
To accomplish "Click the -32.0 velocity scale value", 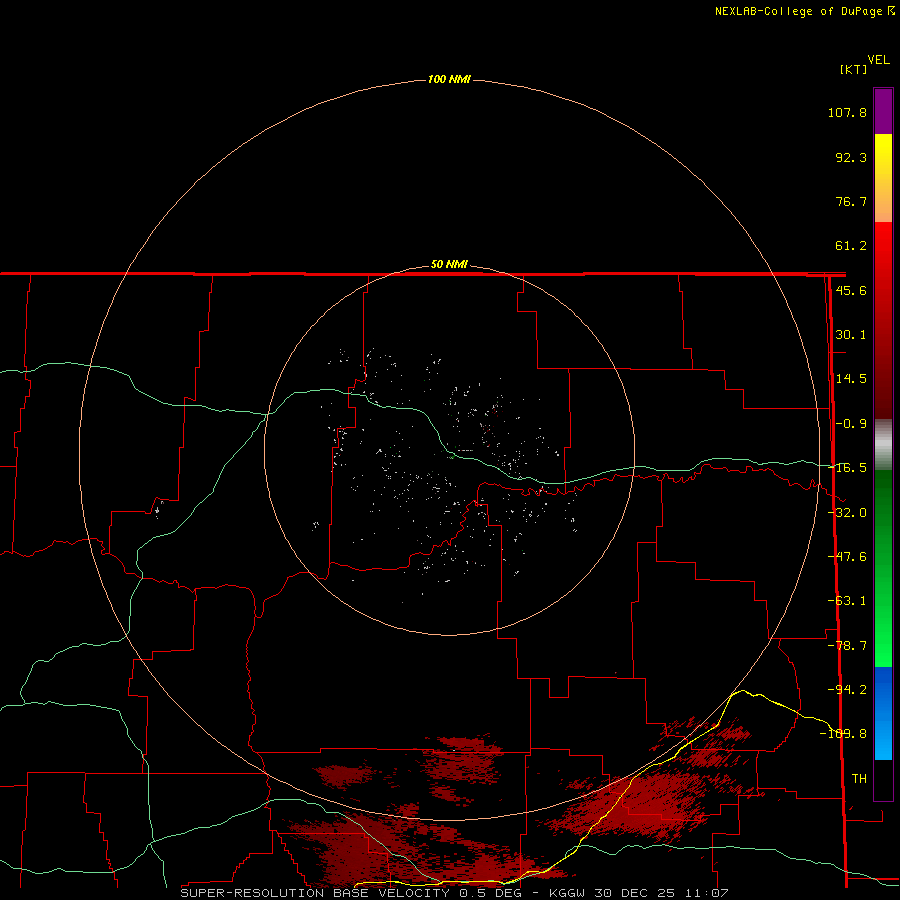I will 847,513.
